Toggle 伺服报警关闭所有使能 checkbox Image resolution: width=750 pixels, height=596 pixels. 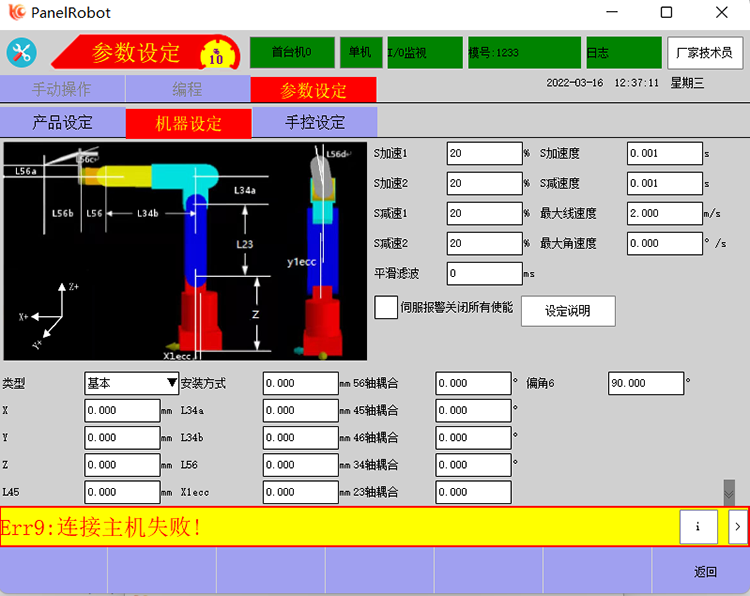(386, 307)
